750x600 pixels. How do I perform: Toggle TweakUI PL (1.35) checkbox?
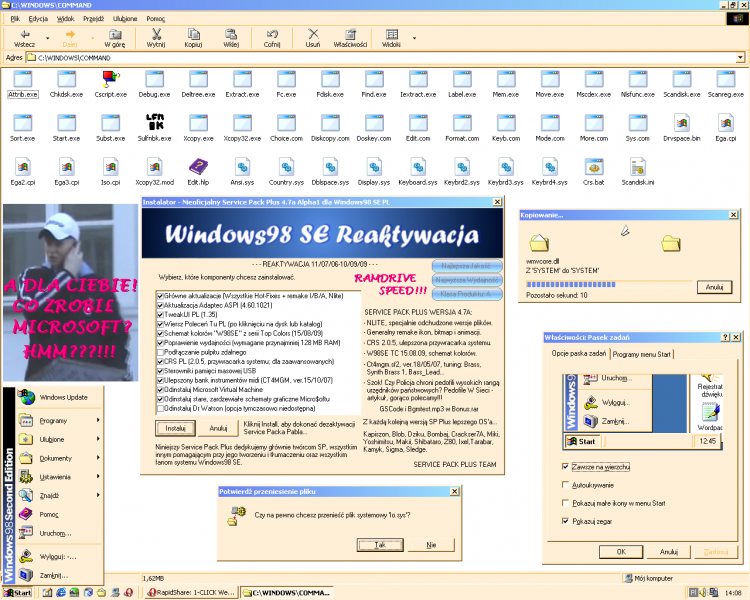[x=160, y=314]
